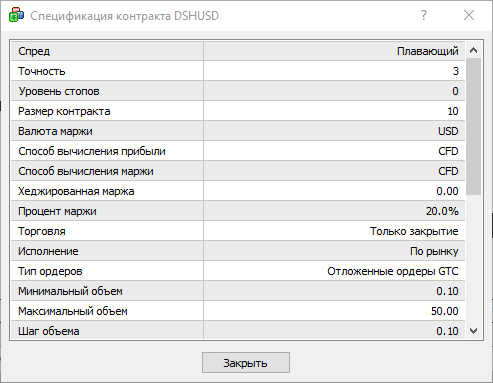Click the 20.0% value cell

point(334,211)
